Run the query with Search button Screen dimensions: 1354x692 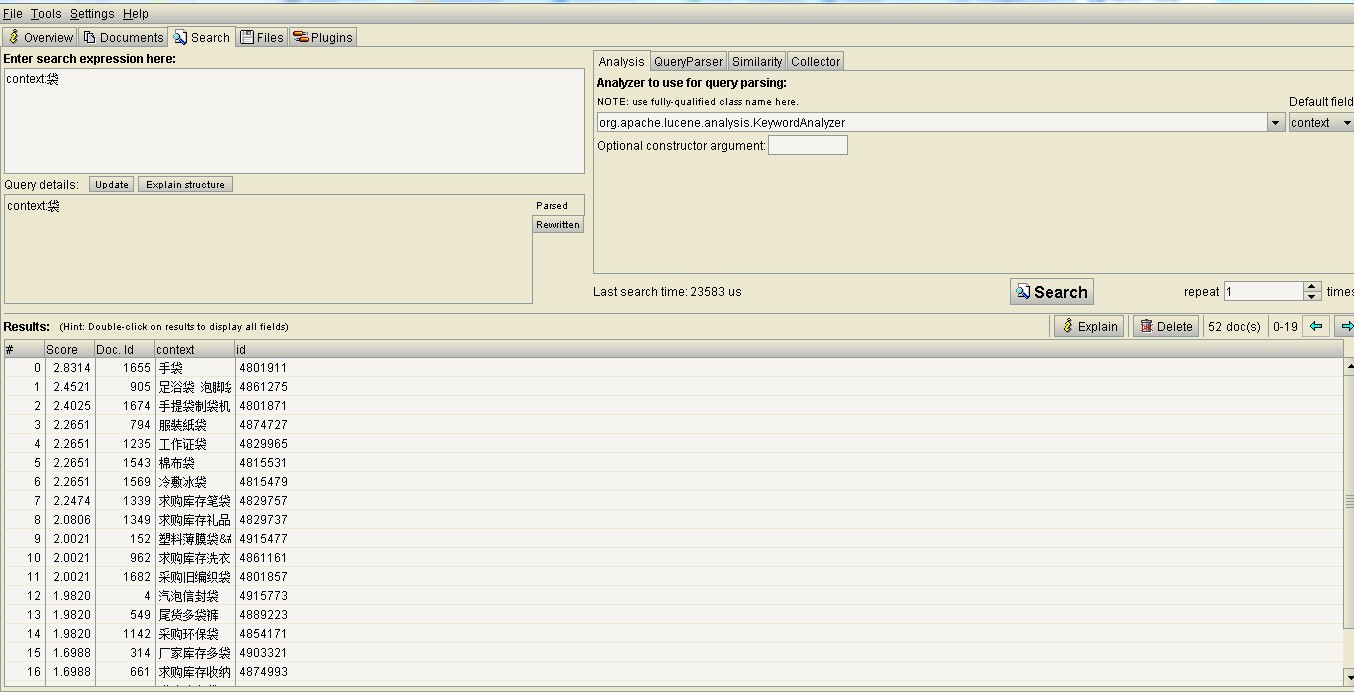1052,291
